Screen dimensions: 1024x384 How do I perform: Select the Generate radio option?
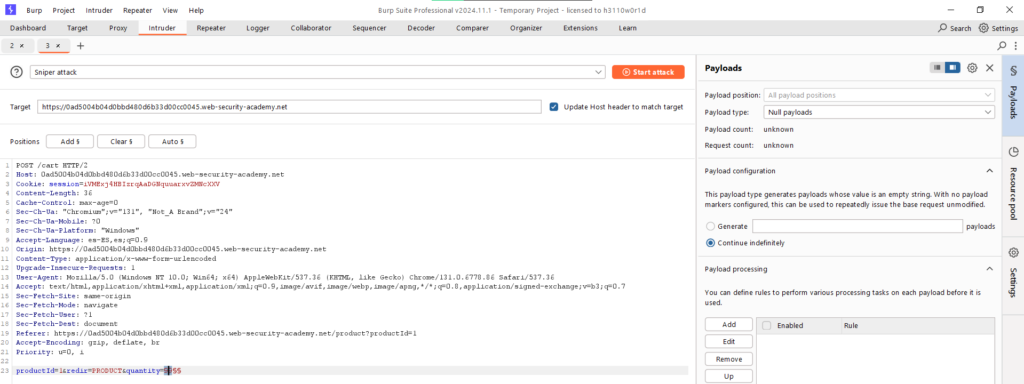710,227
